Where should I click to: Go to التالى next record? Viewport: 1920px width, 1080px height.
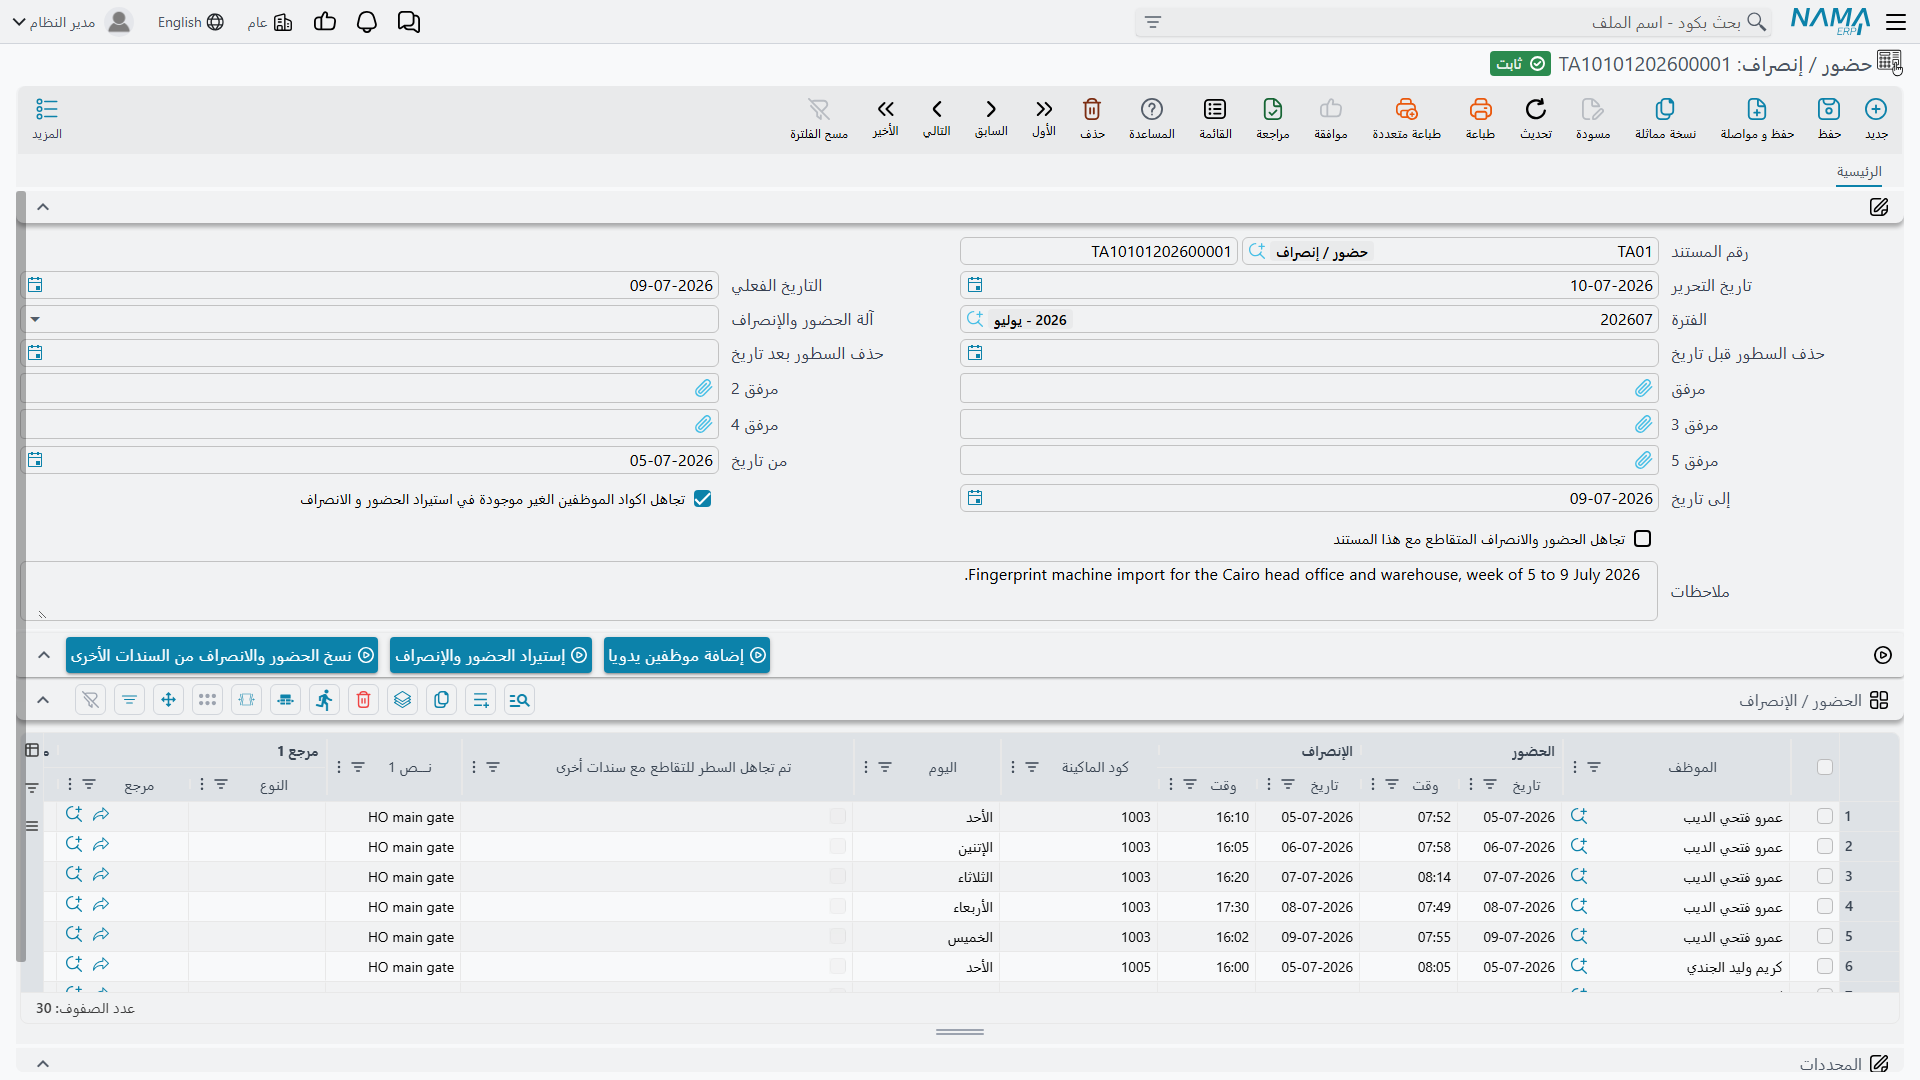tap(937, 109)
